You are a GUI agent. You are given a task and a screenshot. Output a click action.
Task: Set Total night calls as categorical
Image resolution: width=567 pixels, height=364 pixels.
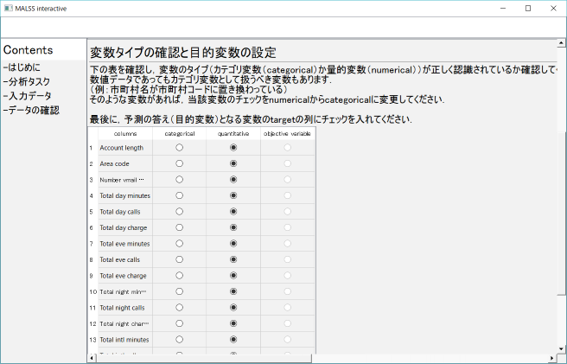(179, 308)
